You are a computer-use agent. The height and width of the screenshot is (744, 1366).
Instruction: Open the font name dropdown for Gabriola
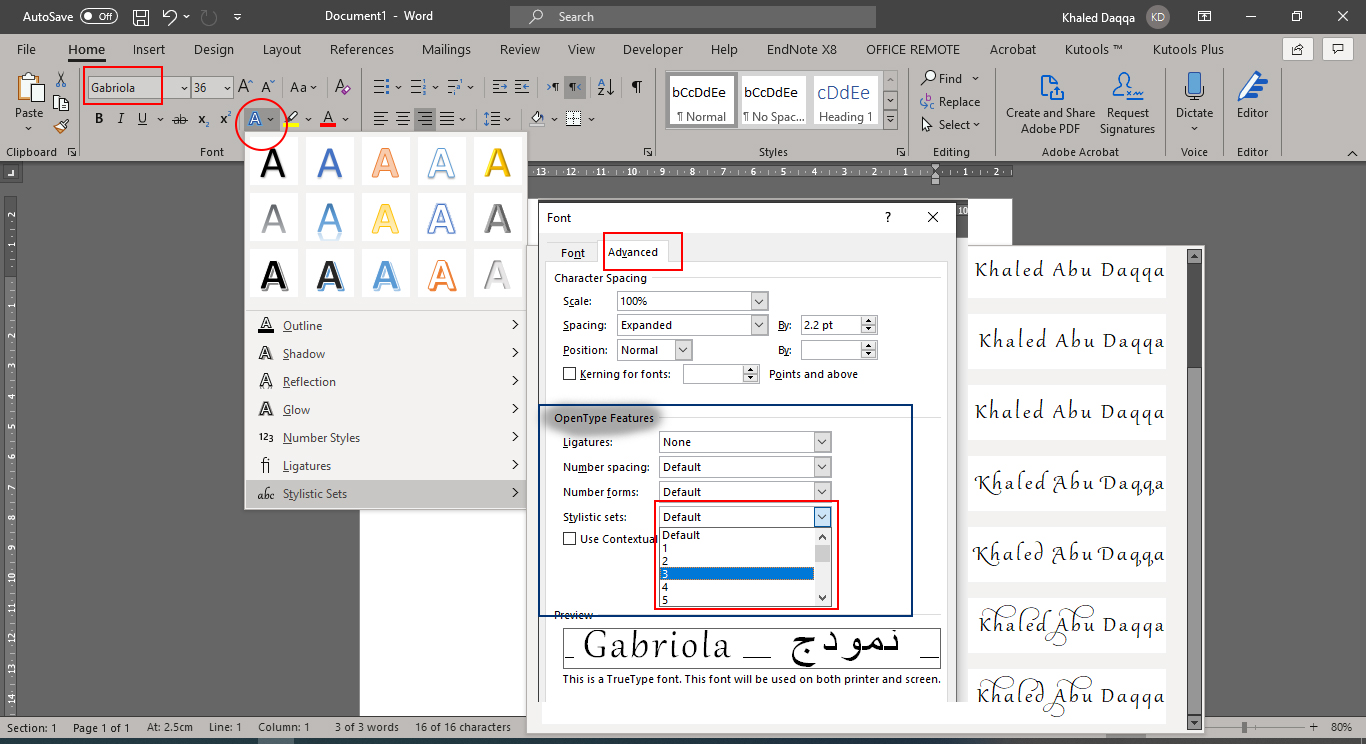point(184,88)
